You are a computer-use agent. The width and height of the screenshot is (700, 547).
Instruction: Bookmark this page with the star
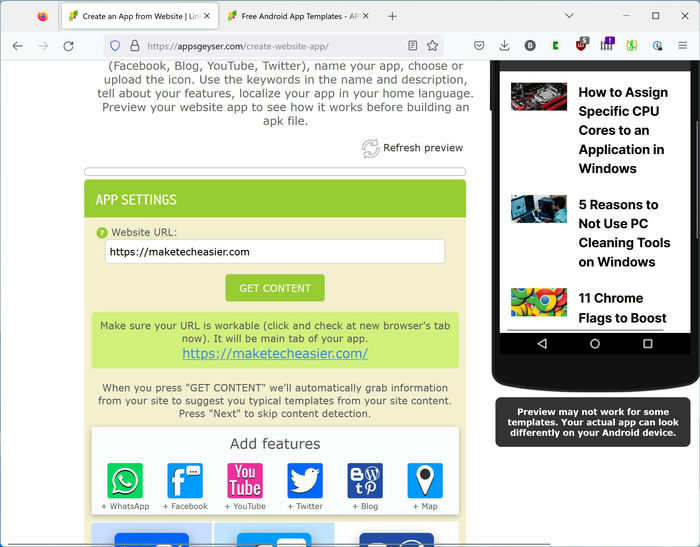[432, 46]
